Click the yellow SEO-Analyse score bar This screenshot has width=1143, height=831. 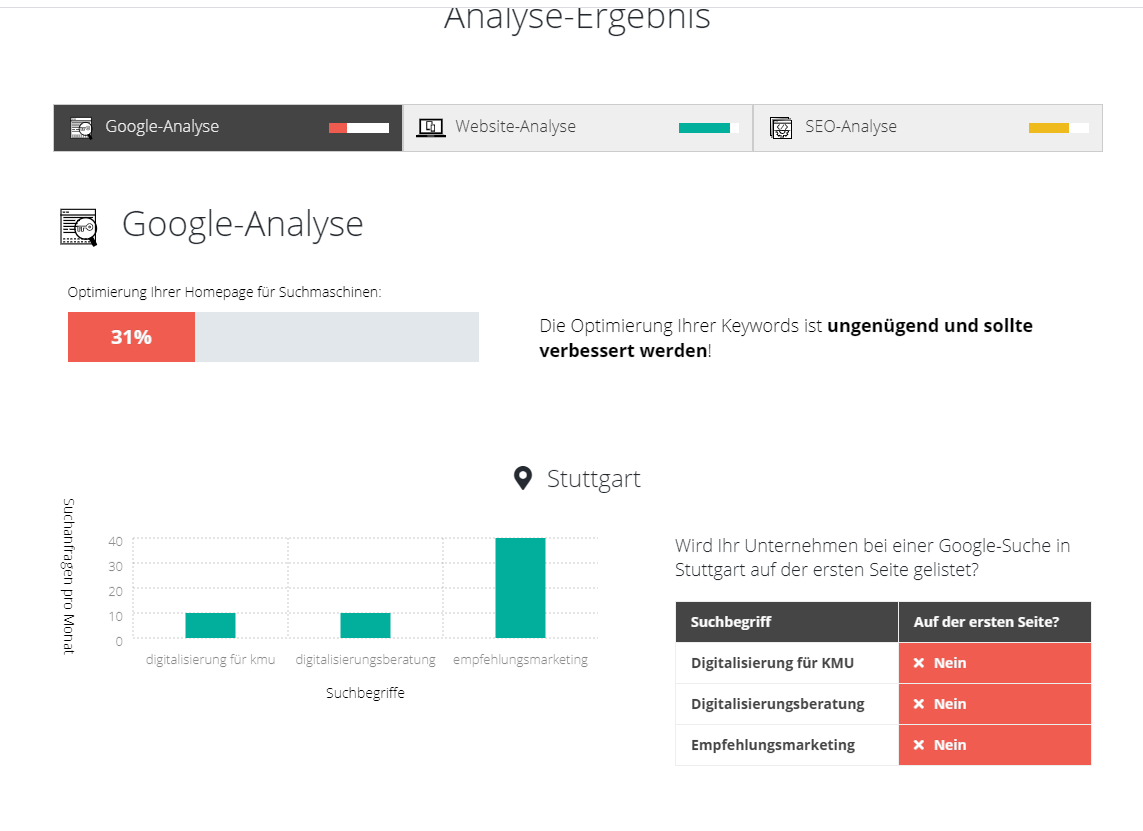click(x=1049, y=128)
